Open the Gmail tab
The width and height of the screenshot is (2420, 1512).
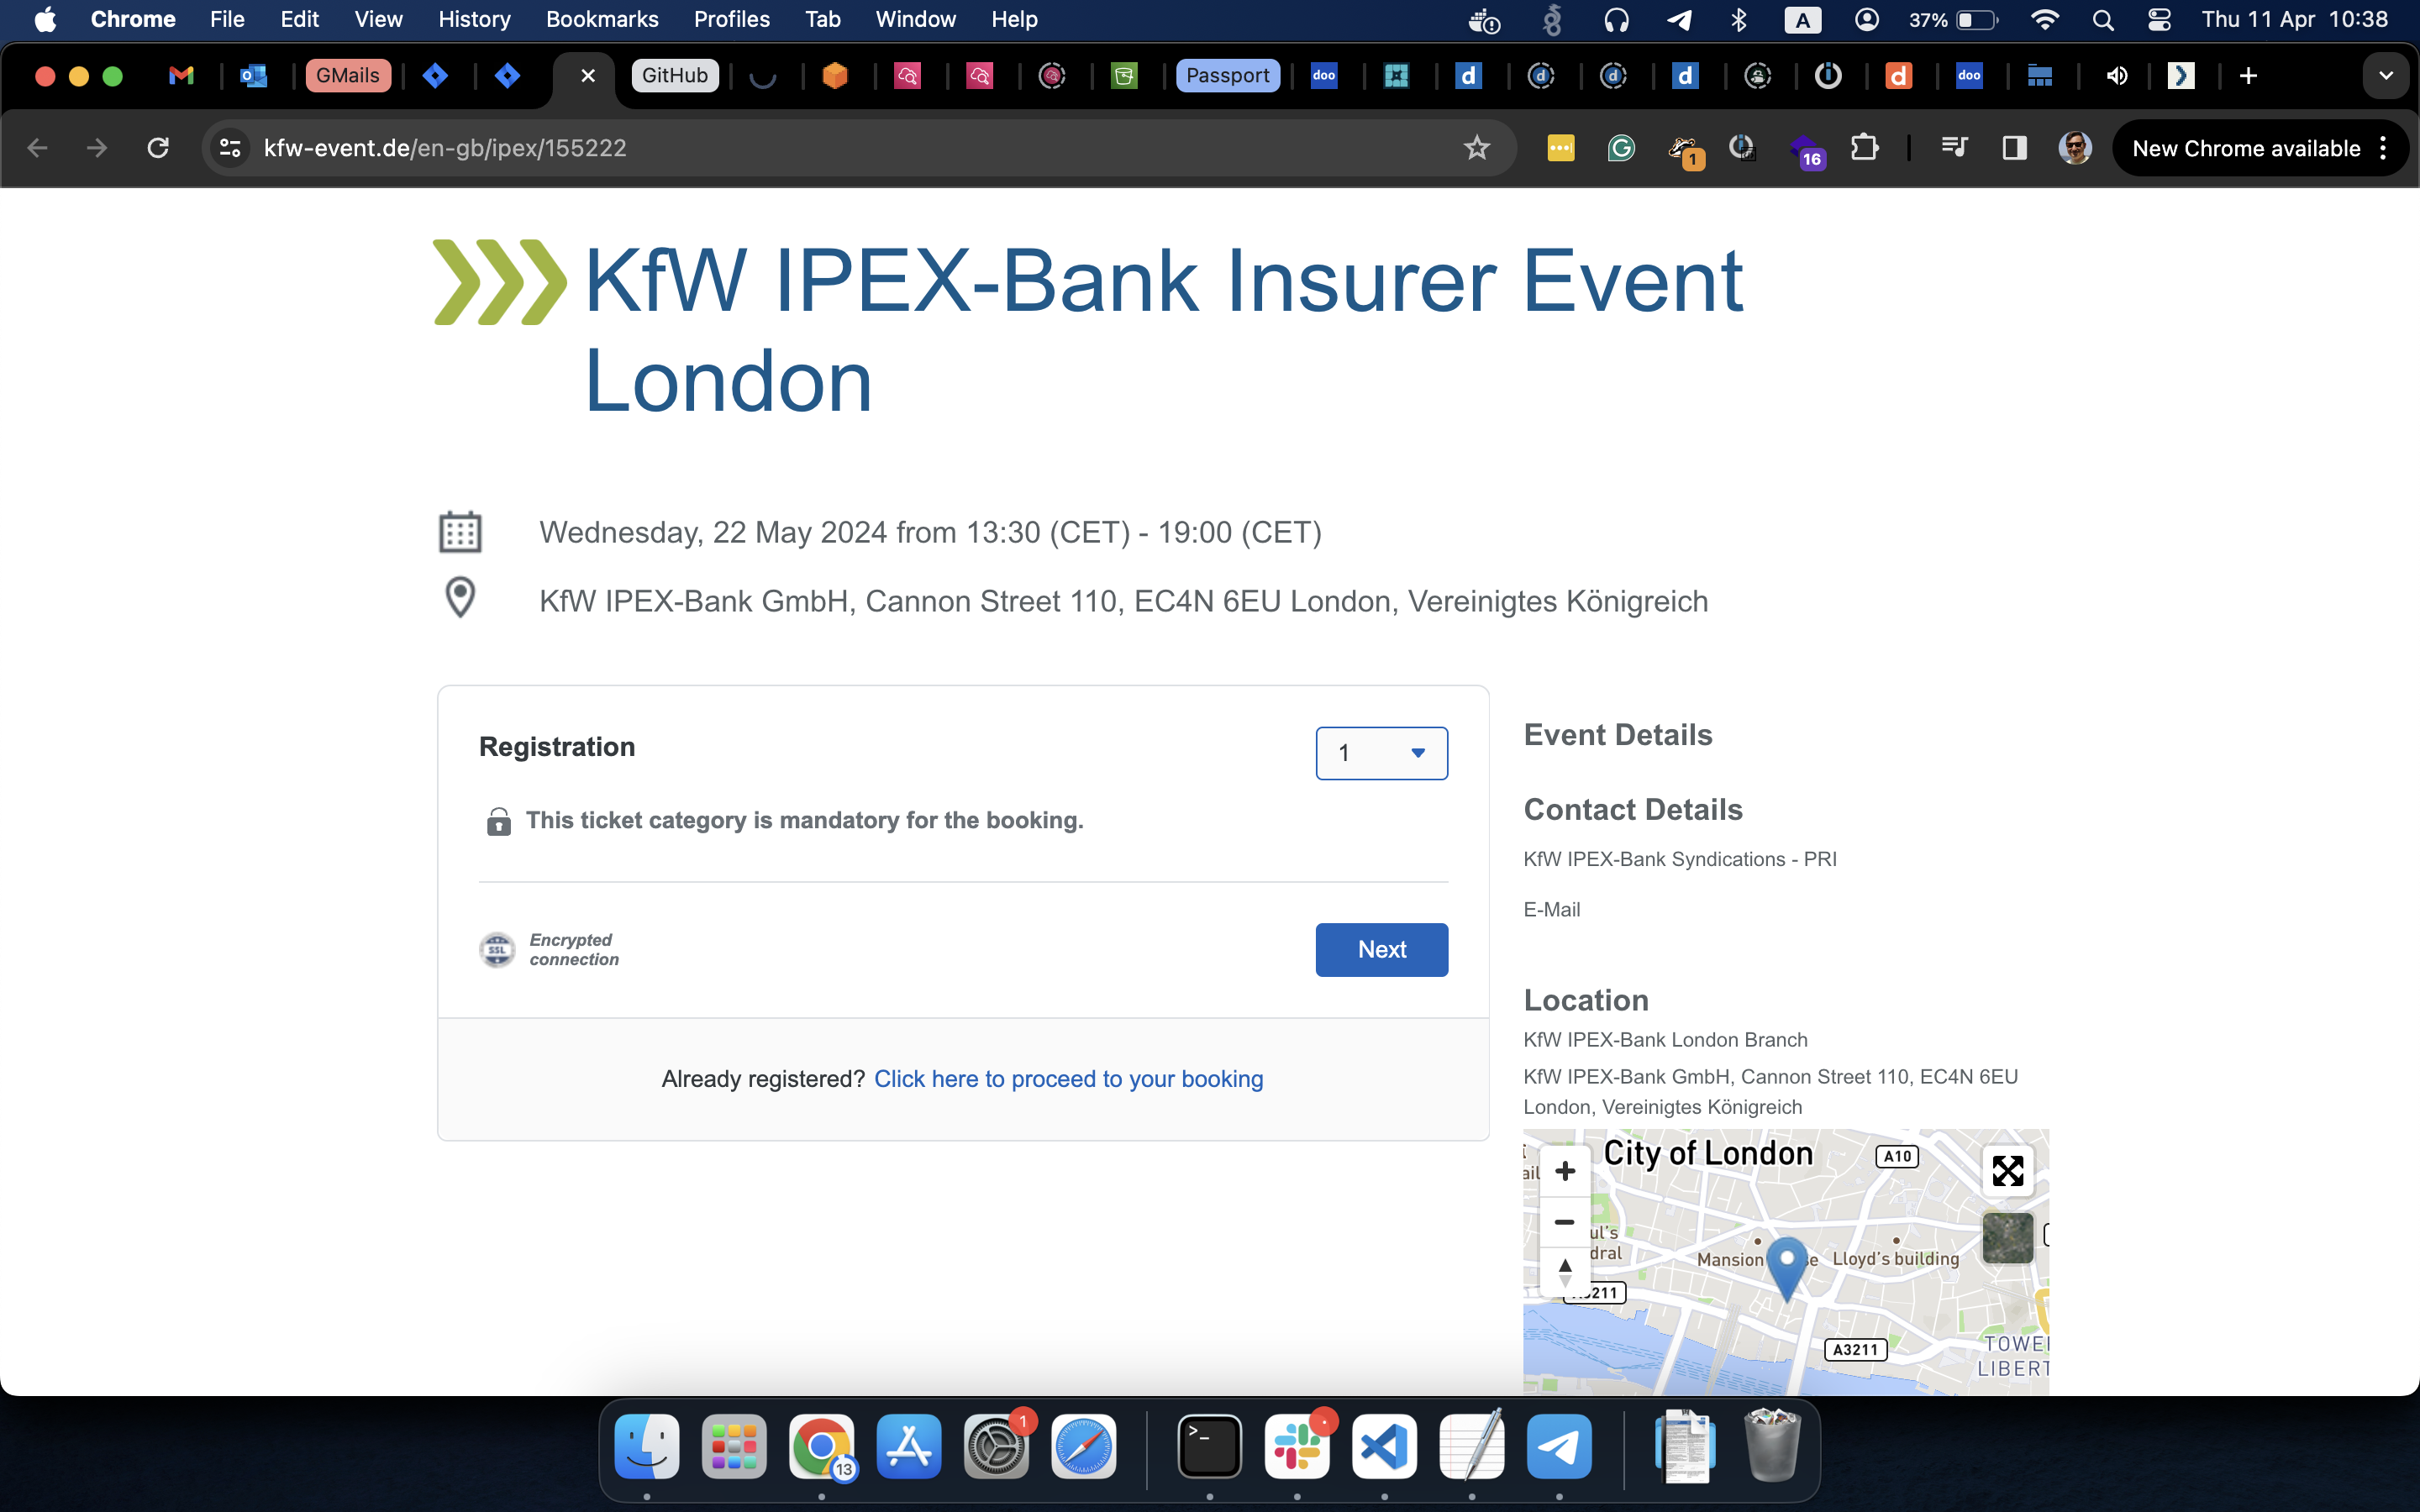pyautogui.click(x=181, y=75)
